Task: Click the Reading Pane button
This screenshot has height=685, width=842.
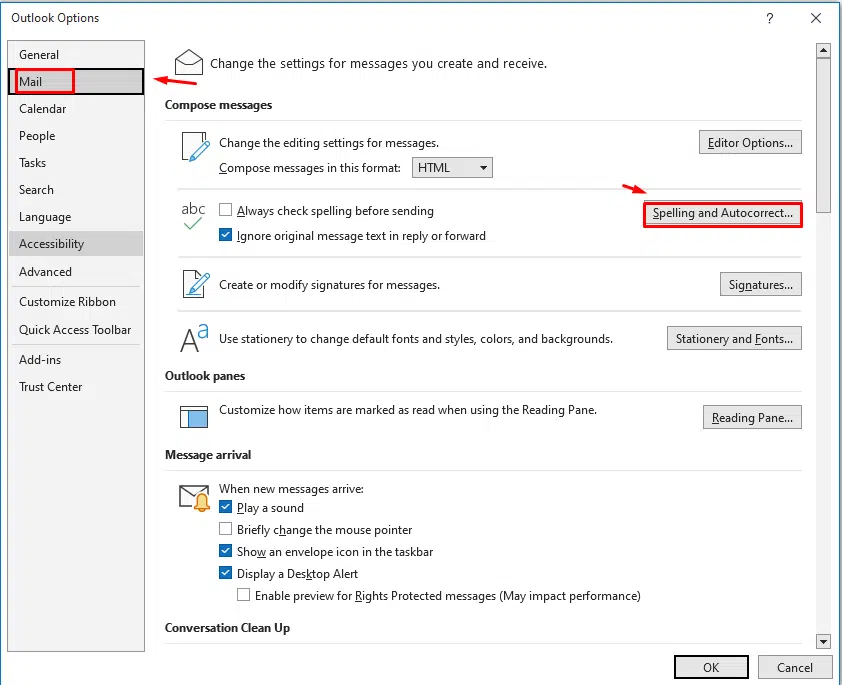Action: [x=752, y=417]
